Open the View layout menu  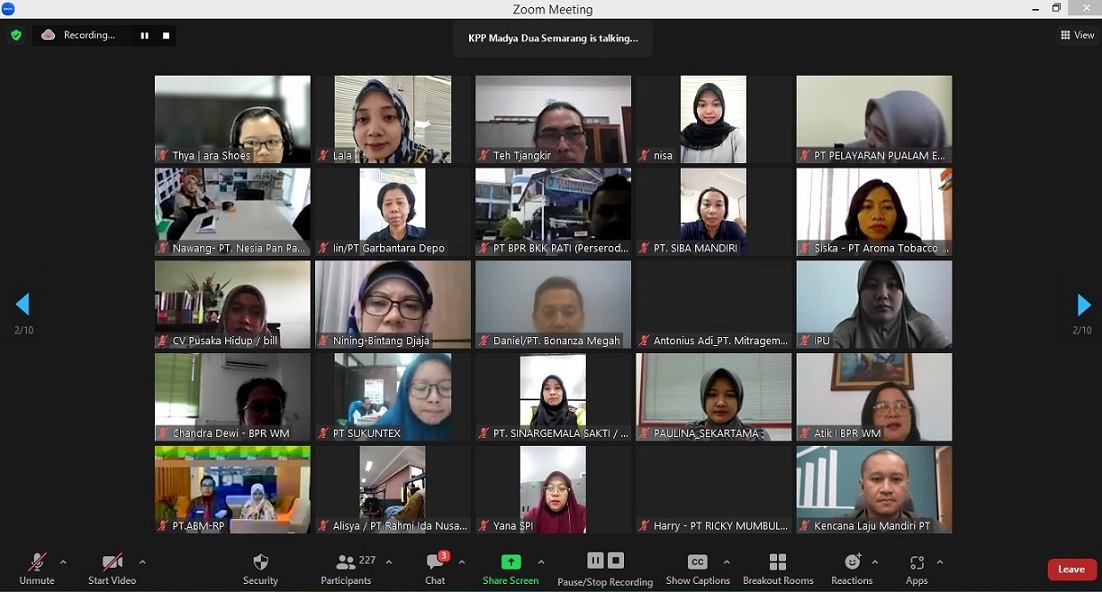(x=1077, y=35)
